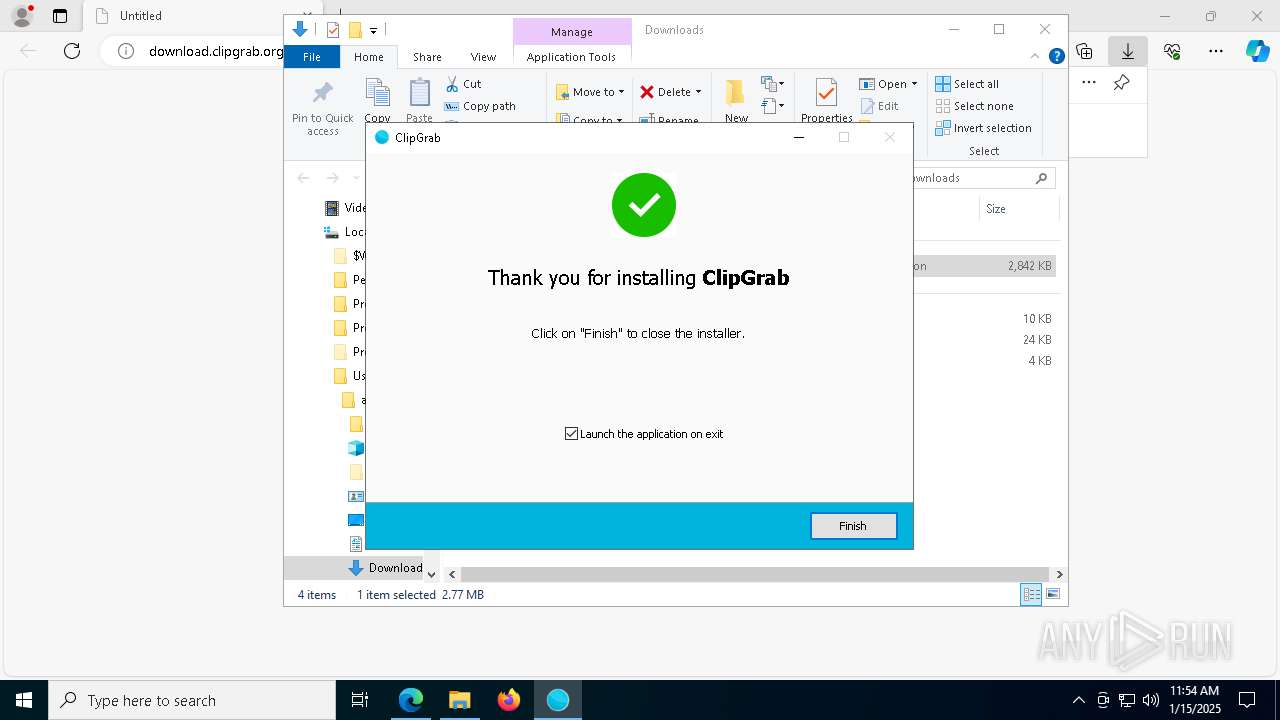Viewport: 1280px width, 720px height.
Task: Click Finish to close the ClipGrab installer
Action: click(x=853, y=526)
